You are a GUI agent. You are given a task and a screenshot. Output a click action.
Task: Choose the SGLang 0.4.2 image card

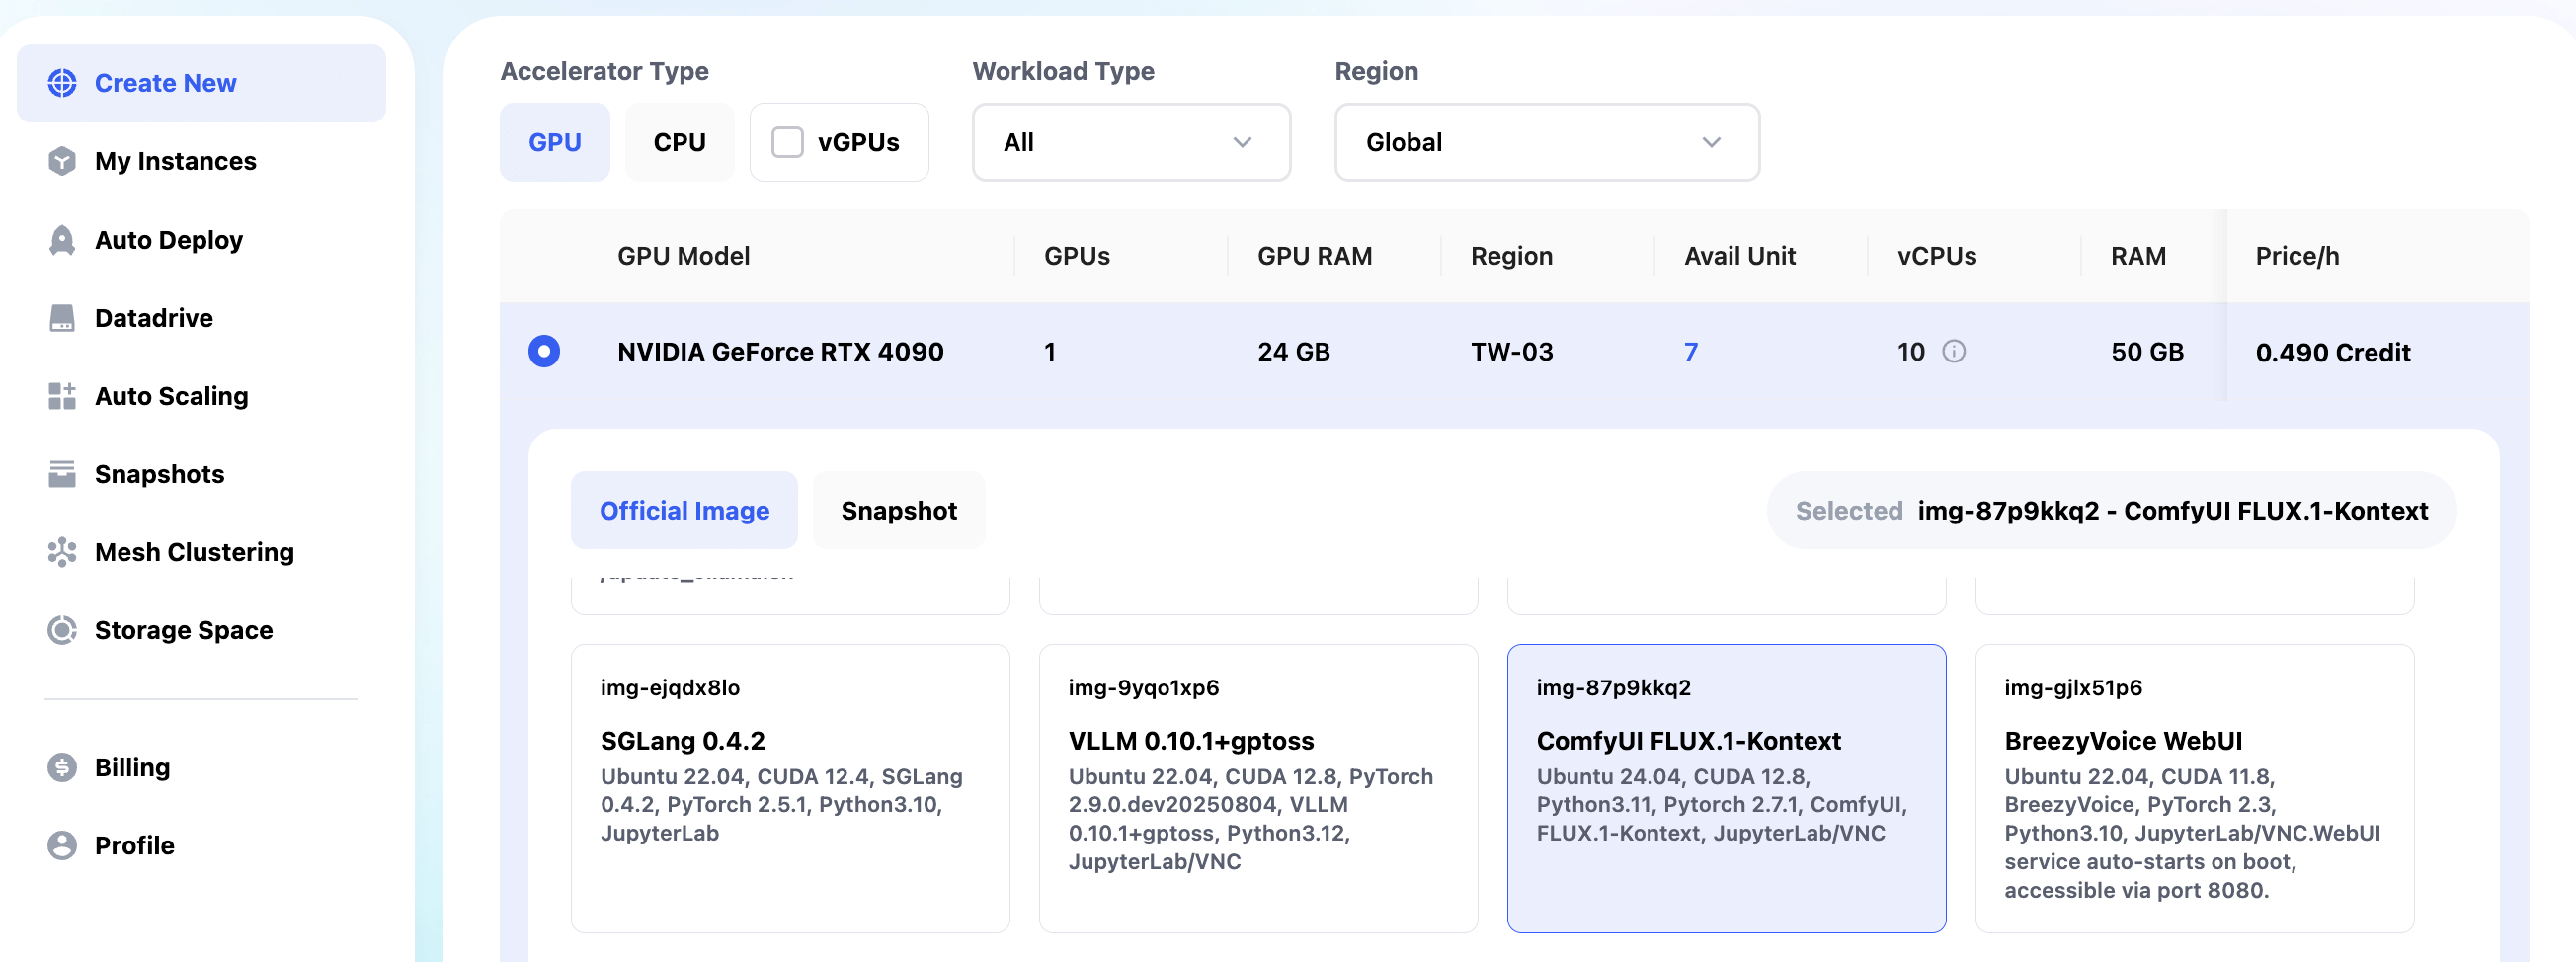coord(790,788)
